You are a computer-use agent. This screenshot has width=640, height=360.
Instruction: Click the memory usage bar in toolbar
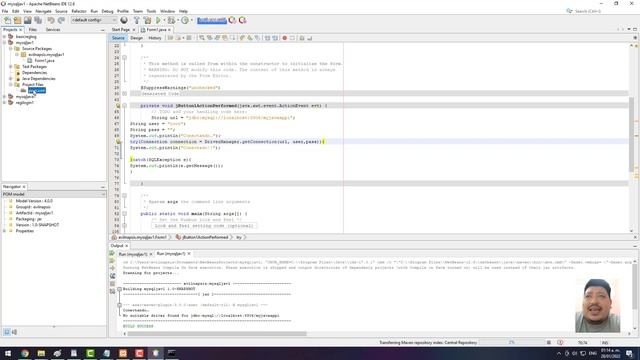click(x=212, y=20)
